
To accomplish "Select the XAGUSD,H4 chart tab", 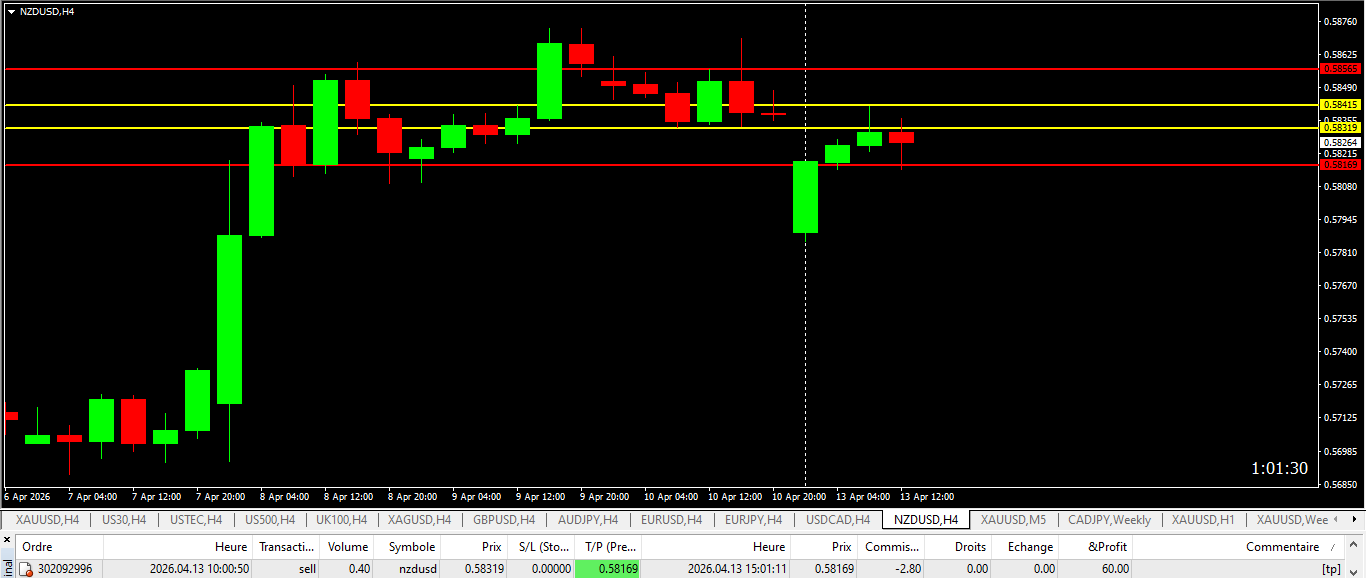I will pos(419,520).
